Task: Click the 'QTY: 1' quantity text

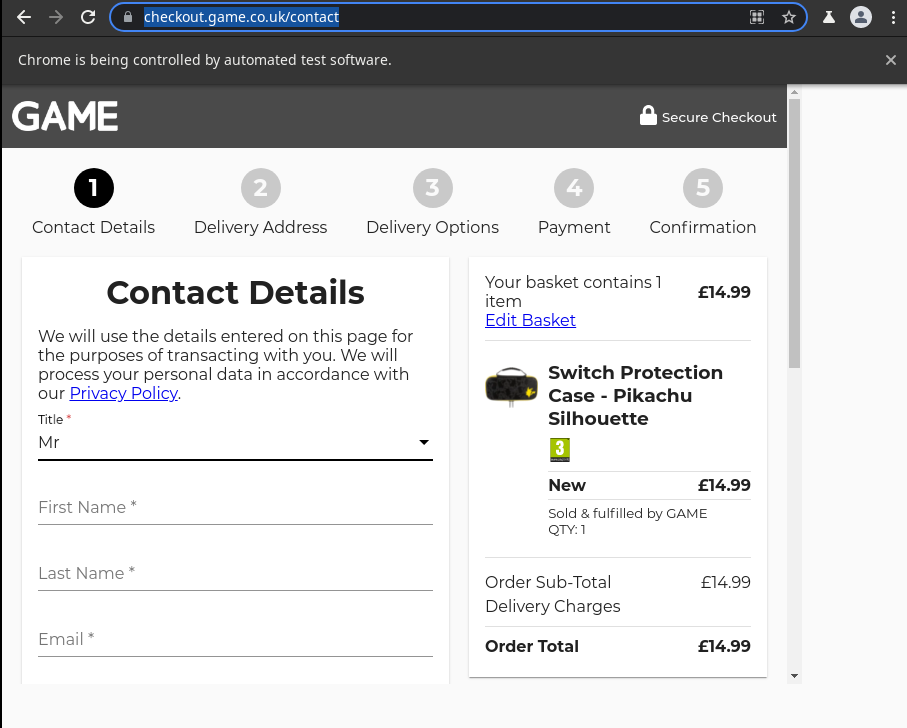Action: tap(567, 530)
